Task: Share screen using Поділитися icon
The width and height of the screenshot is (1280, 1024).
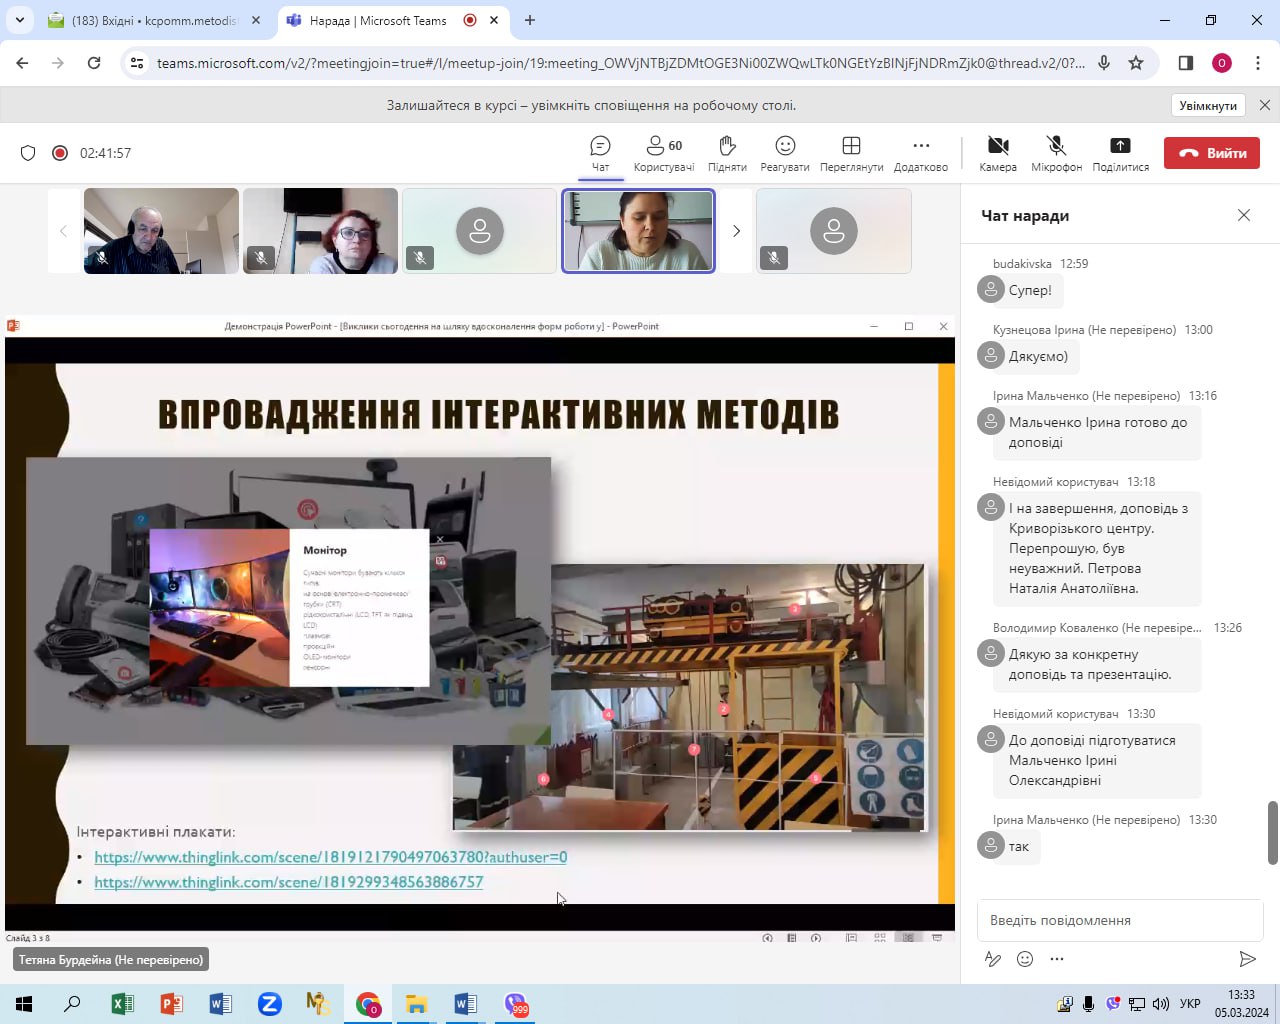Action: coord(1120,153)
